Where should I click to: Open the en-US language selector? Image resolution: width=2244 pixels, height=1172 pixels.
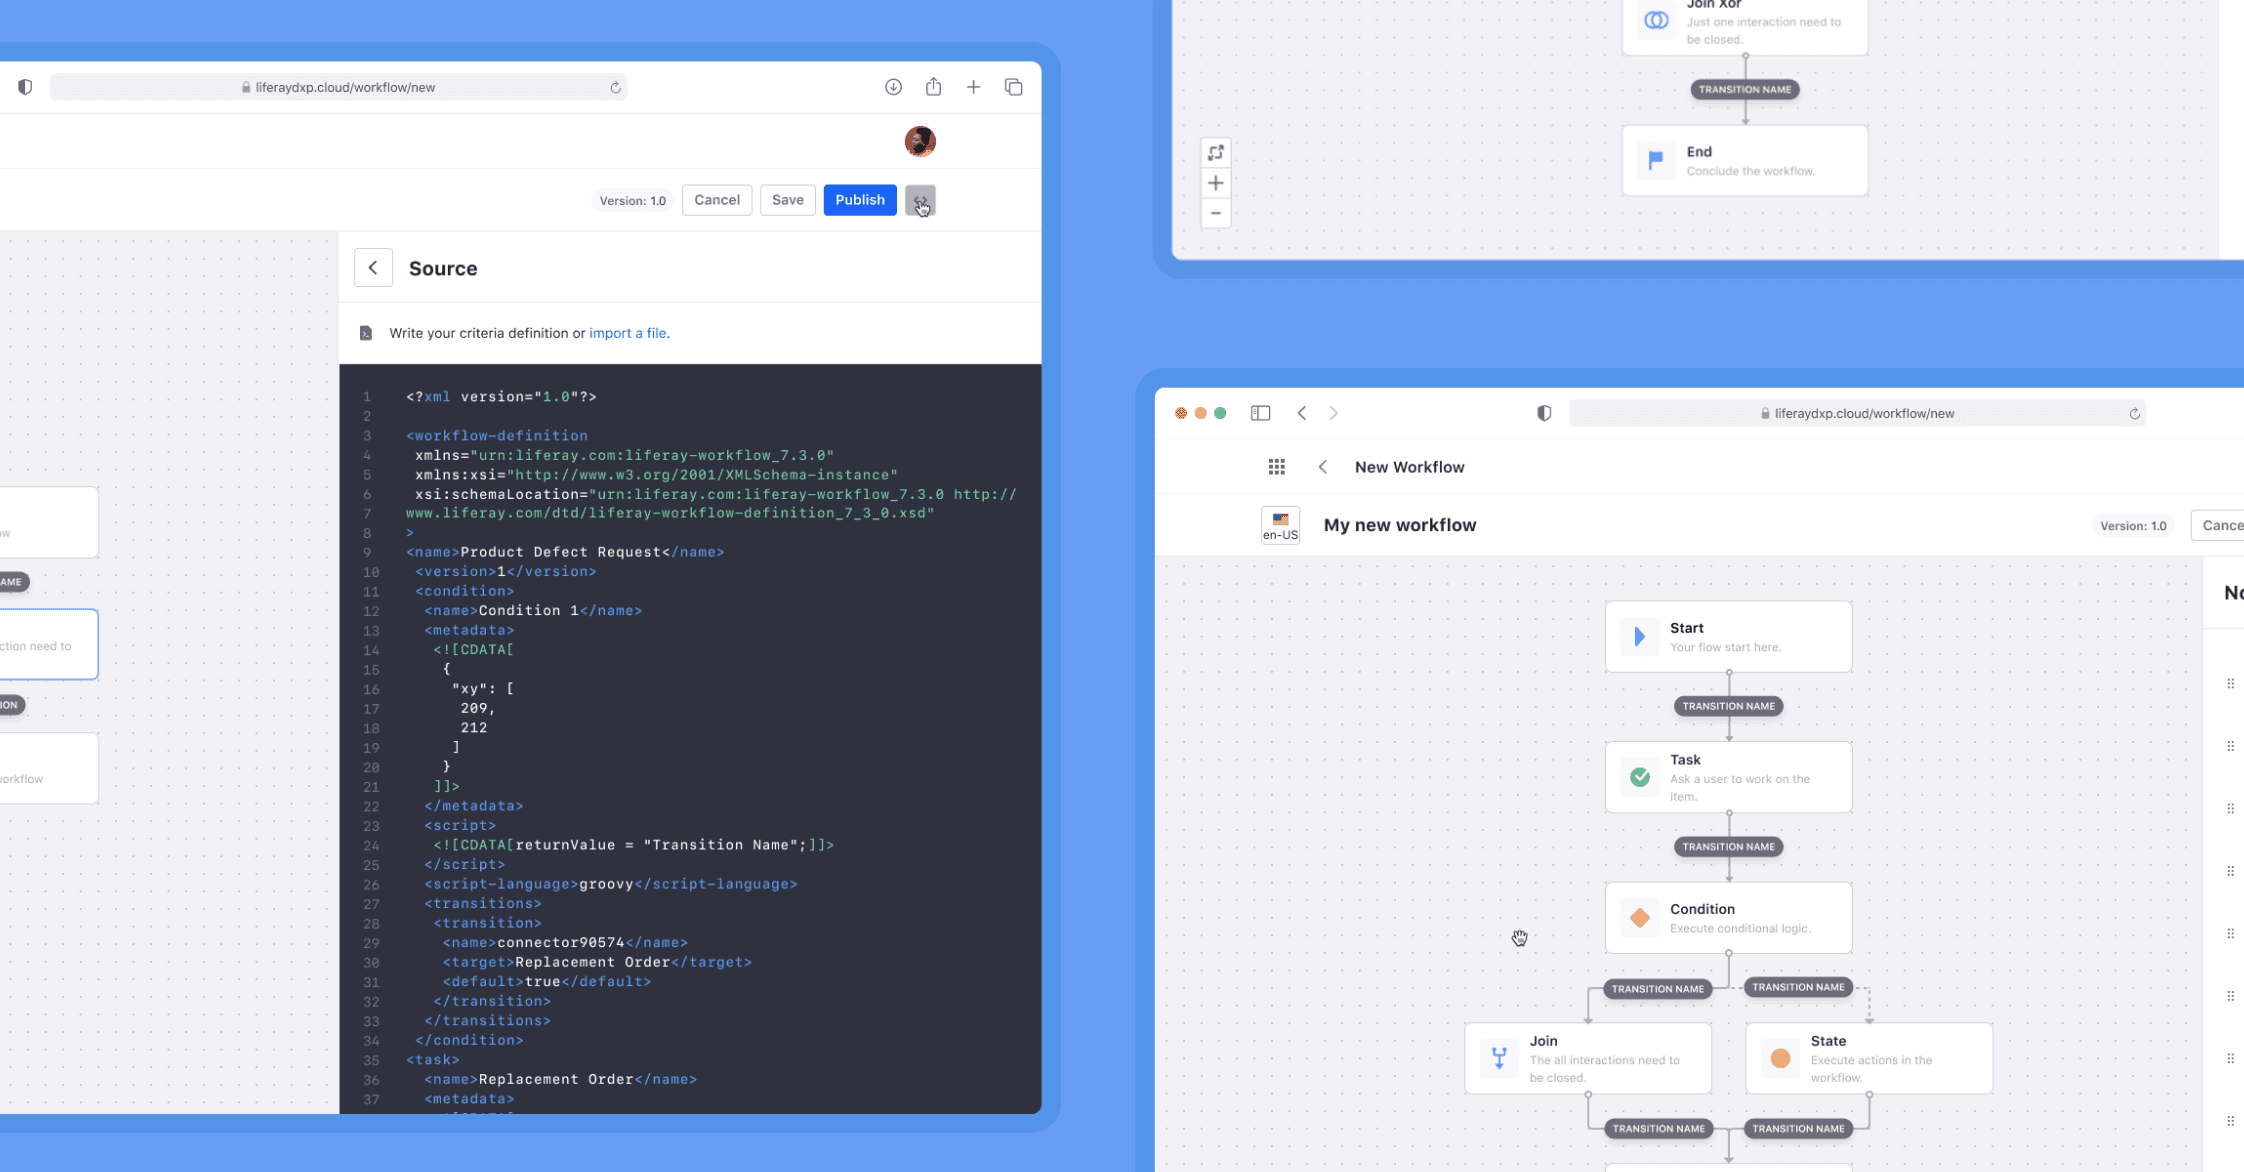coord(1280,525)
